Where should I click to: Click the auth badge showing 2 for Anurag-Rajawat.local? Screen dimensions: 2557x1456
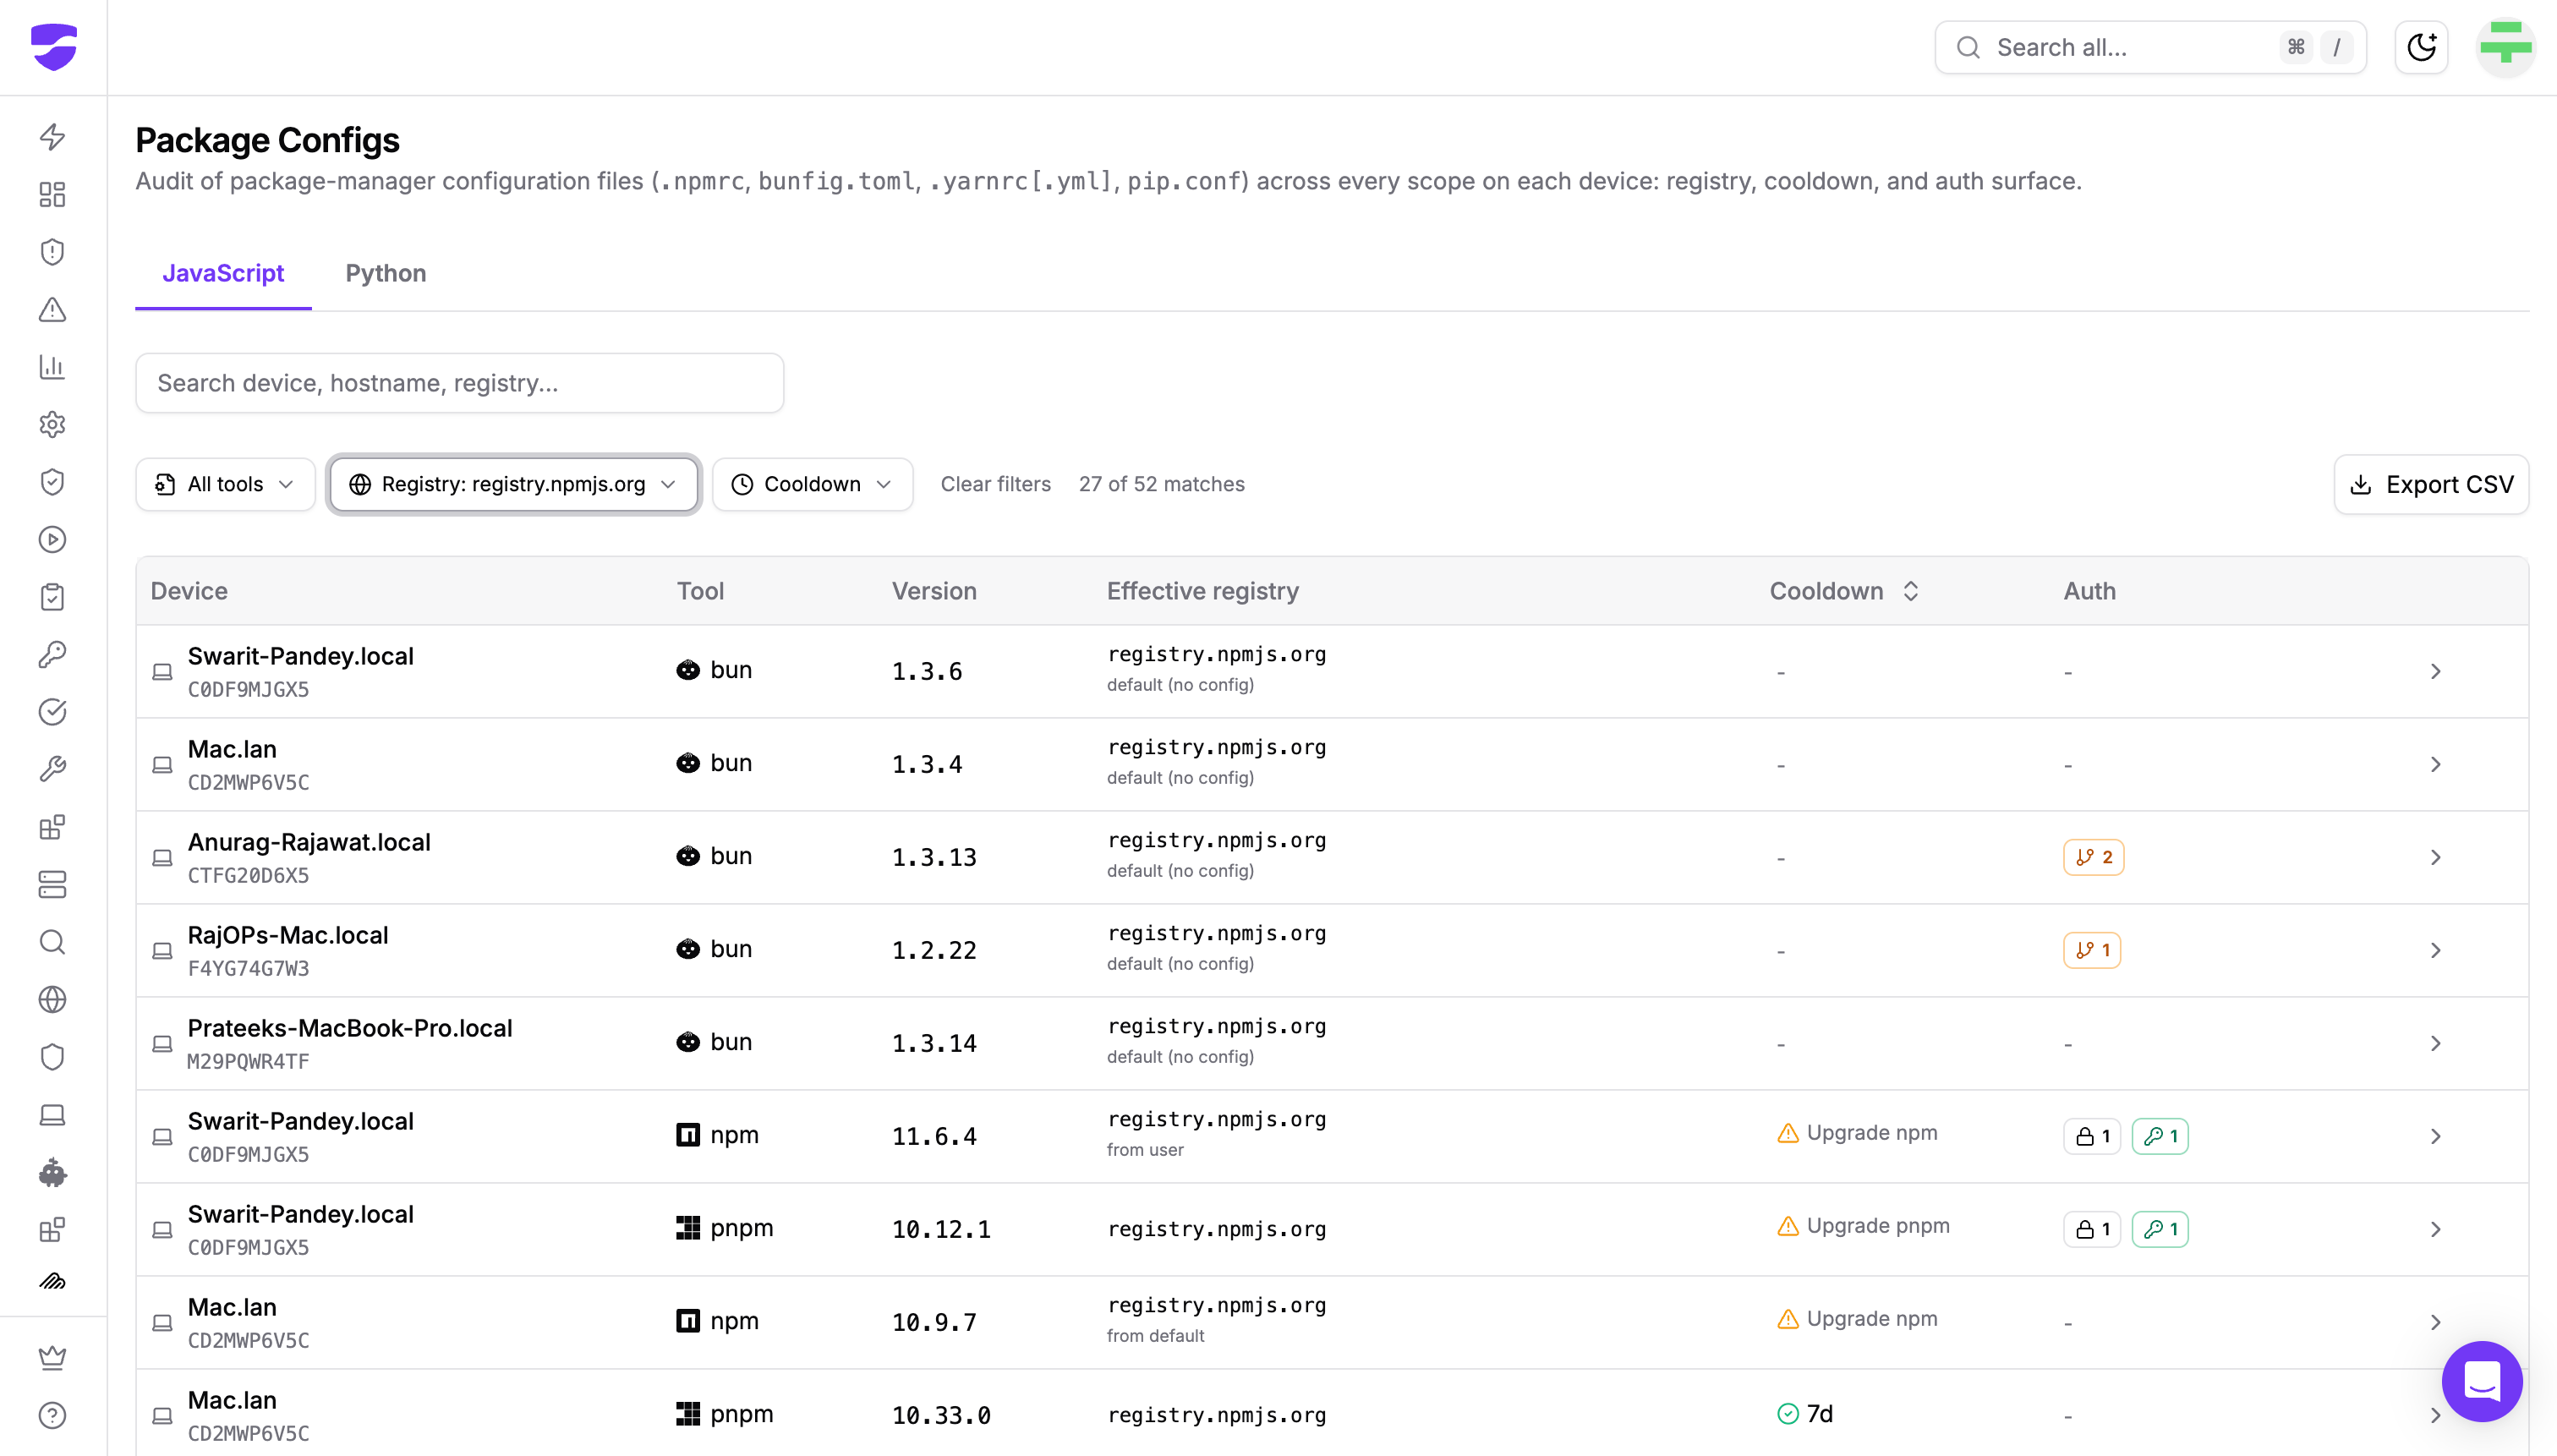coord(2093,857)
